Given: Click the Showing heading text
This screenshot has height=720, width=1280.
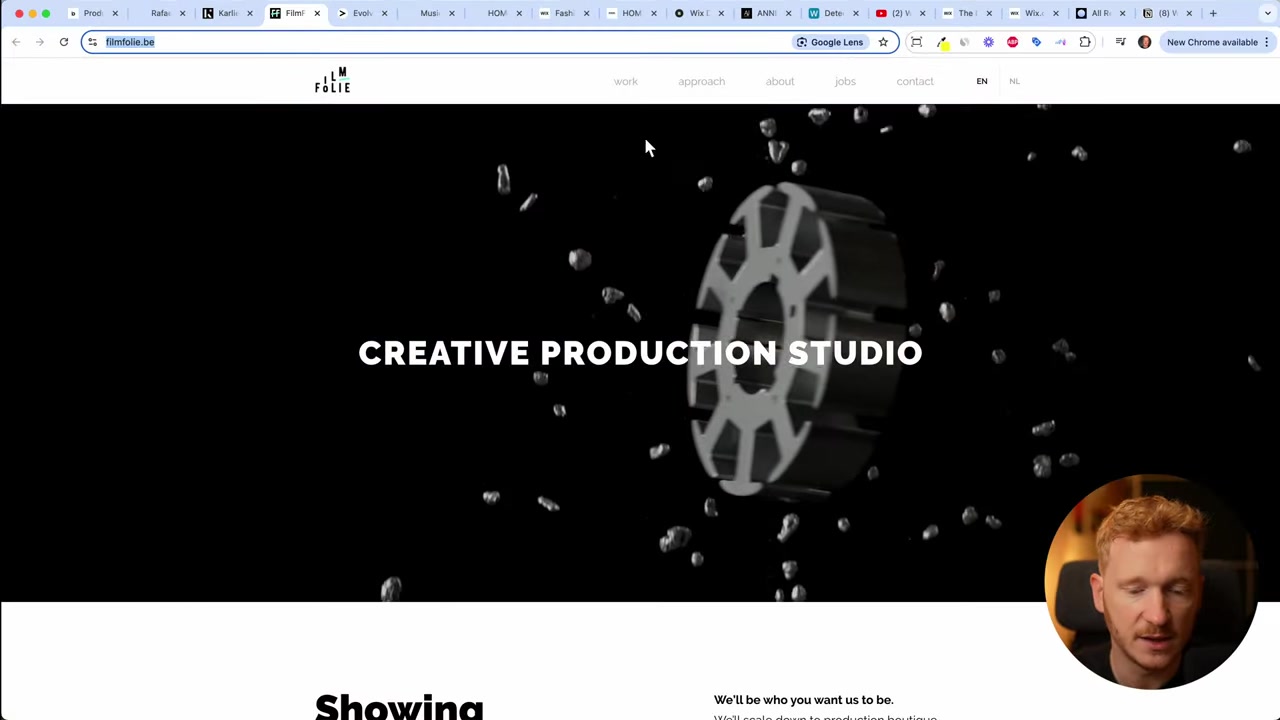Looking at the screenshot, I should pos(399,706).
